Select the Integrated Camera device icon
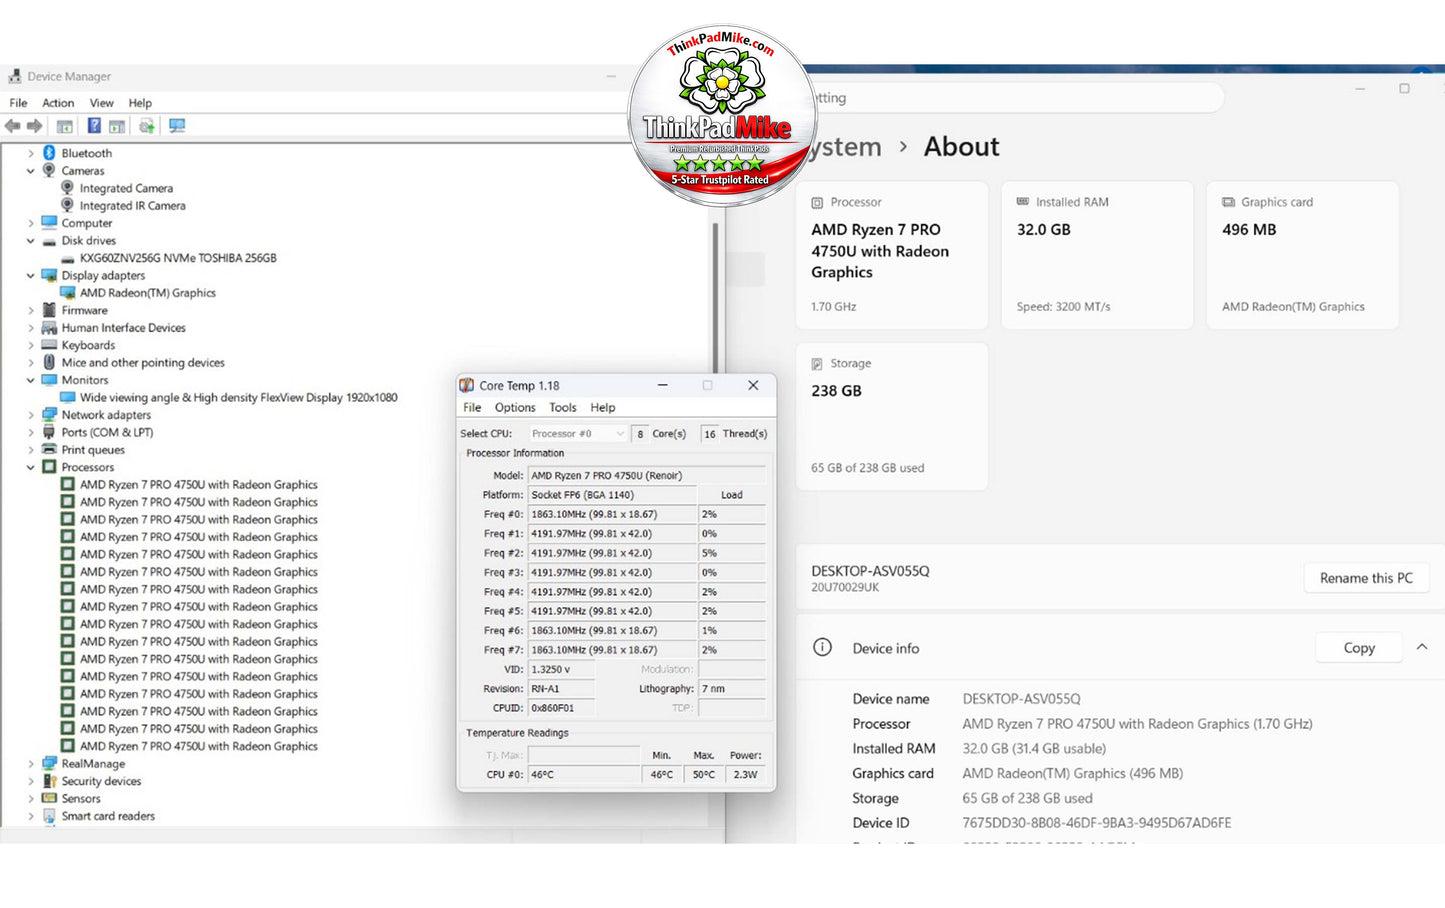 point(67,188)
